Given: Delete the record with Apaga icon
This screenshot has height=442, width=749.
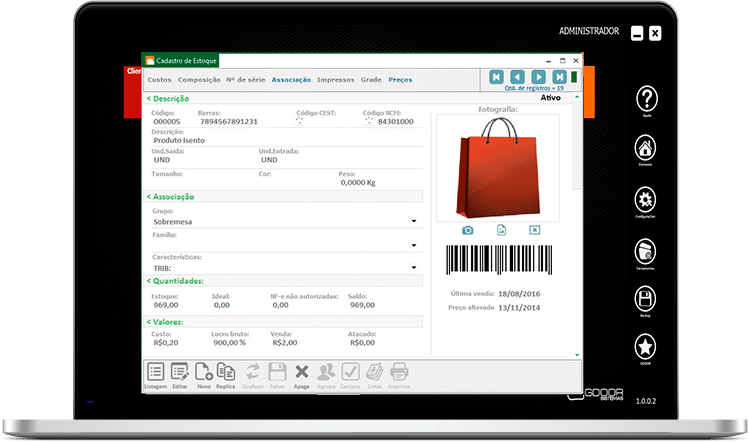Looking at the screenshot, I should 302,372.
